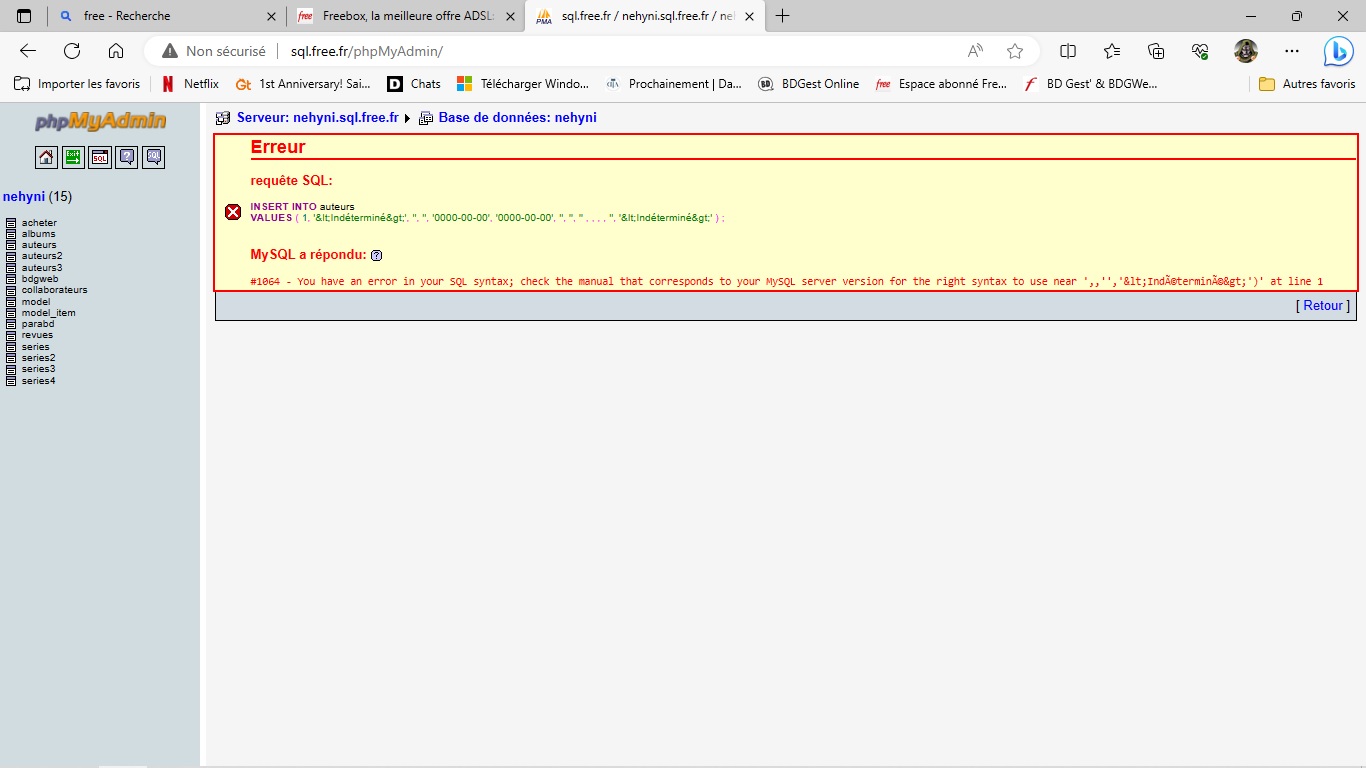
Task: Open Browser essentials heart icon
Action: pyautogui.click(x=1200, y=51)
